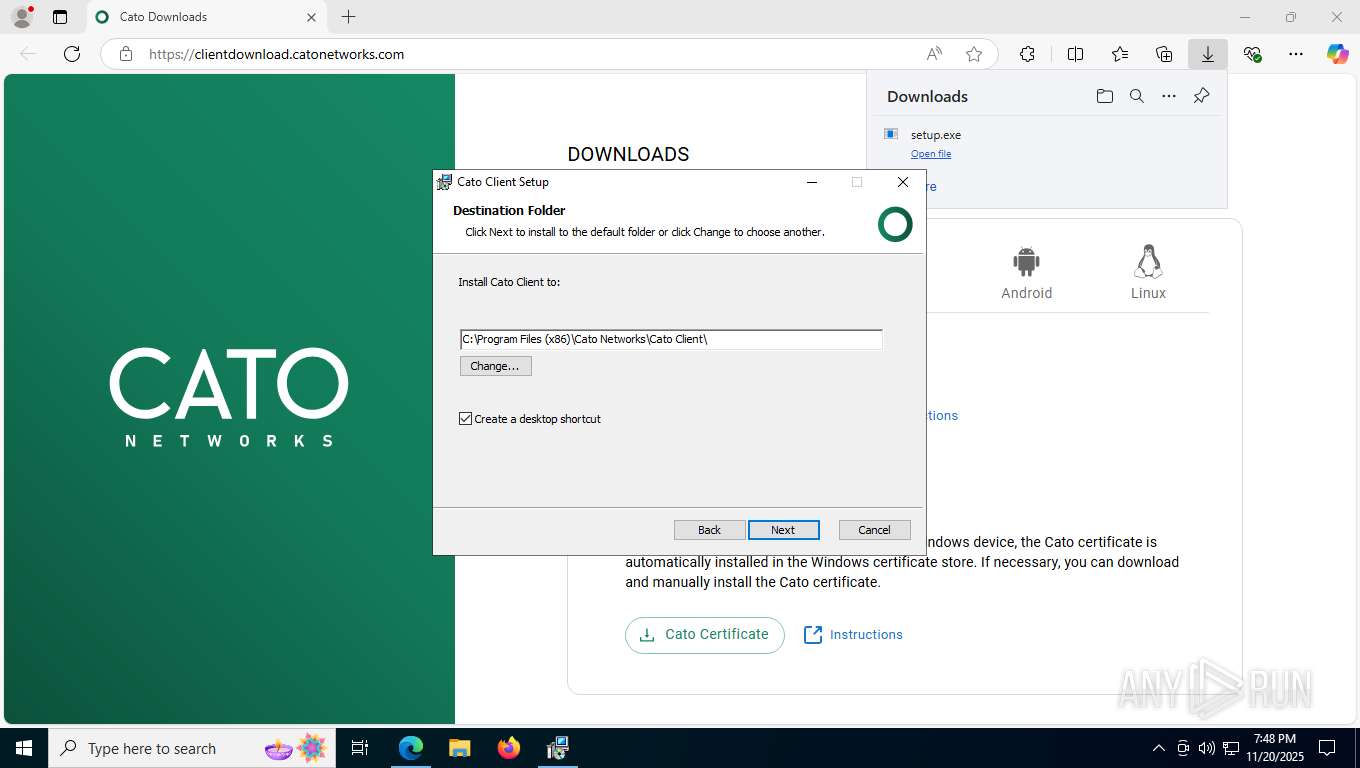Open Firefox from the taskbar
This screenshot has height=768, width=1360.
click(509, 748)
